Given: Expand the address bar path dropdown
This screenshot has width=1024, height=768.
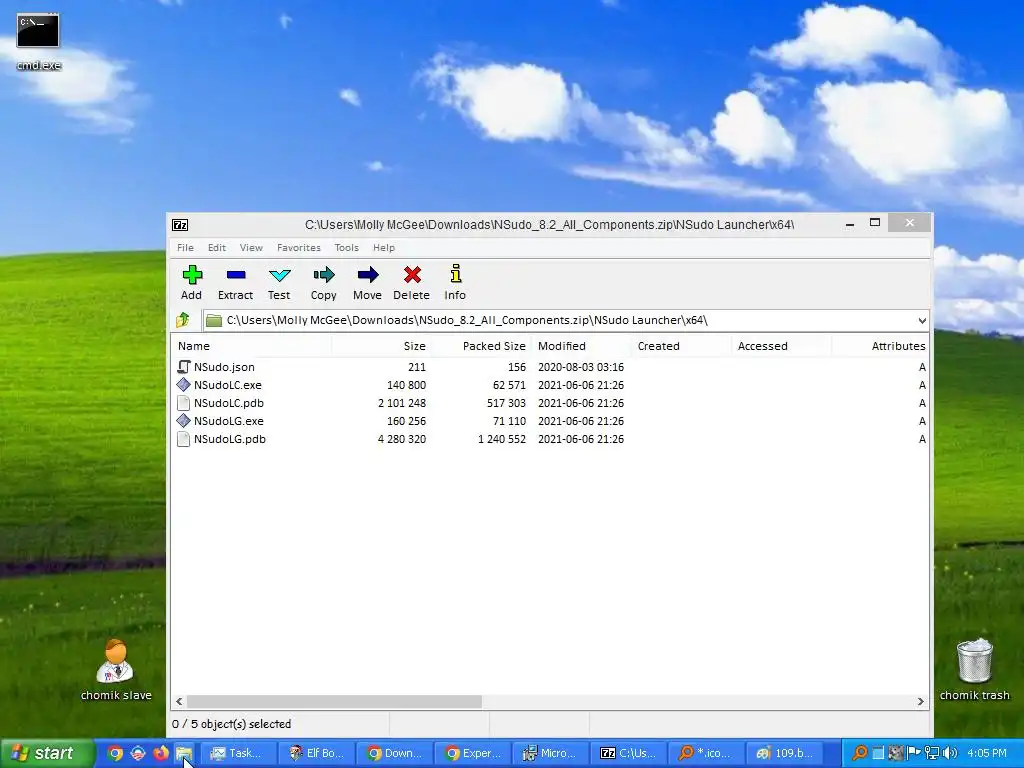Looking at the screenshot, I should 921,321.
